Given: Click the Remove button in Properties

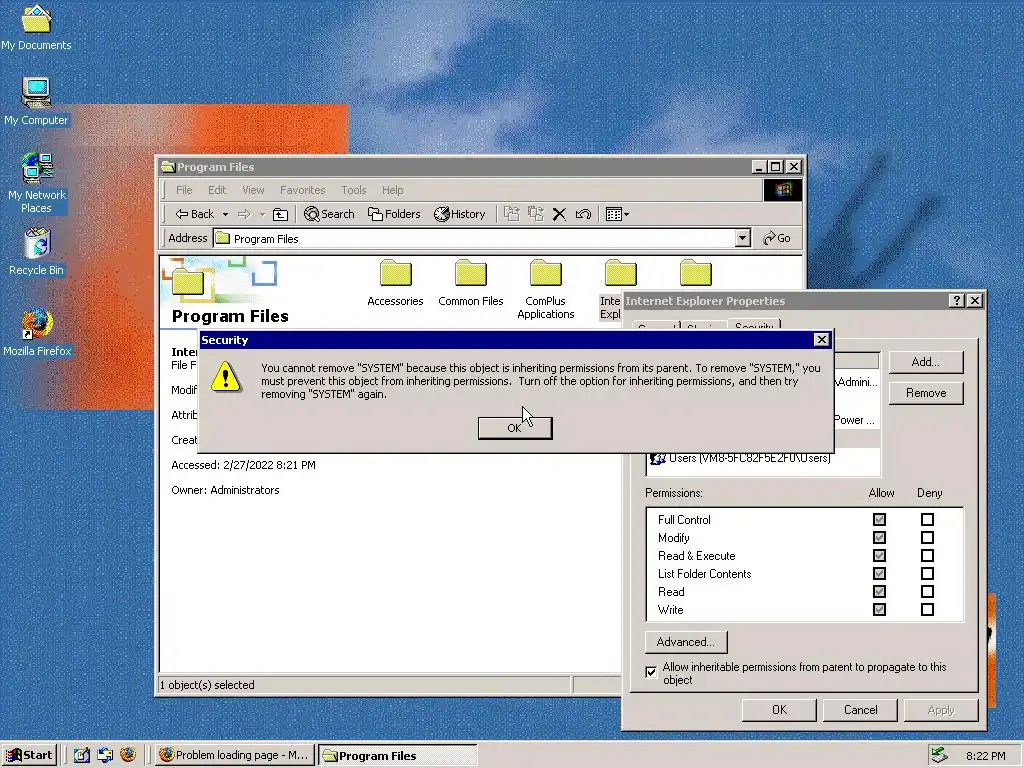Looking at the screenshot, I should coord(925,393).
